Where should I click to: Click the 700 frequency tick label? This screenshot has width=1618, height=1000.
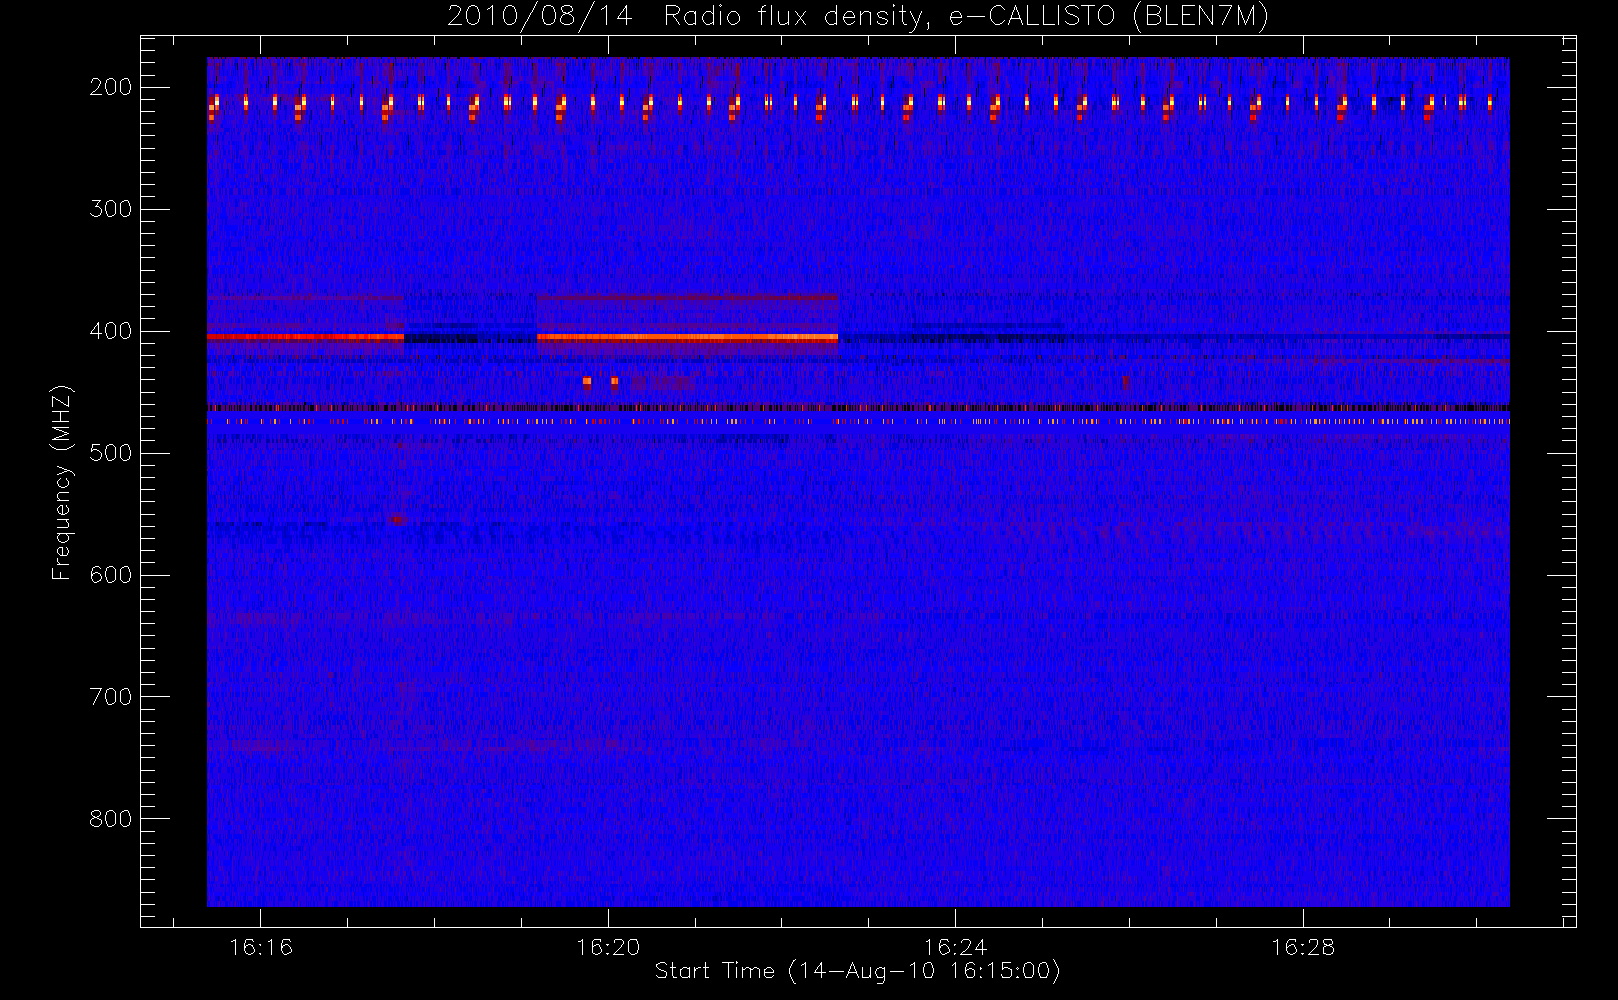(x=111, y=697)
